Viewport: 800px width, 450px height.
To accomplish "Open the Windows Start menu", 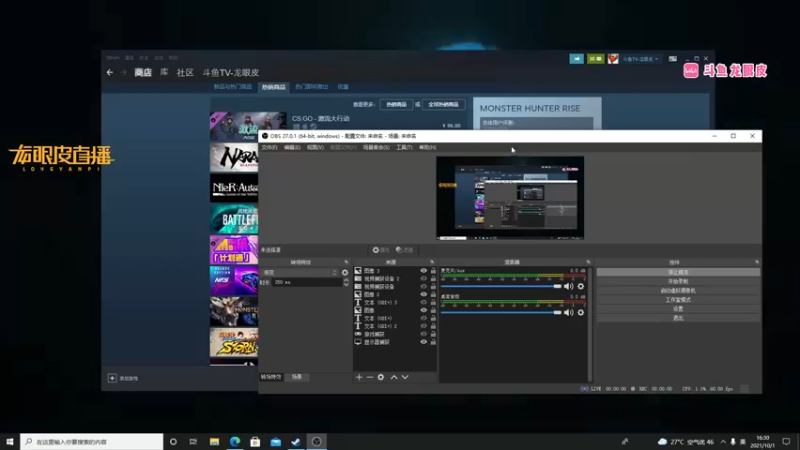I will [10, 441].
